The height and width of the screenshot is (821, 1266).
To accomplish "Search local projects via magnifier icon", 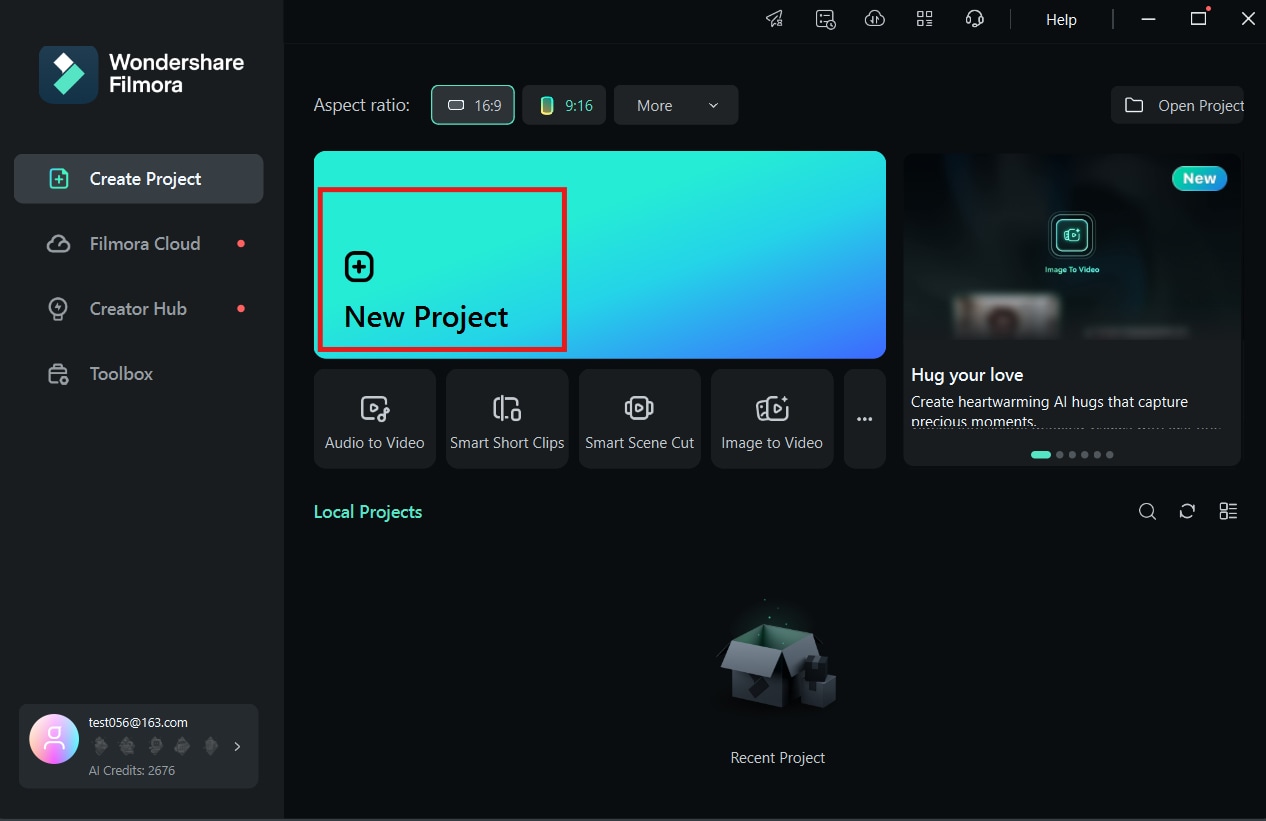I will (1147, 512).
